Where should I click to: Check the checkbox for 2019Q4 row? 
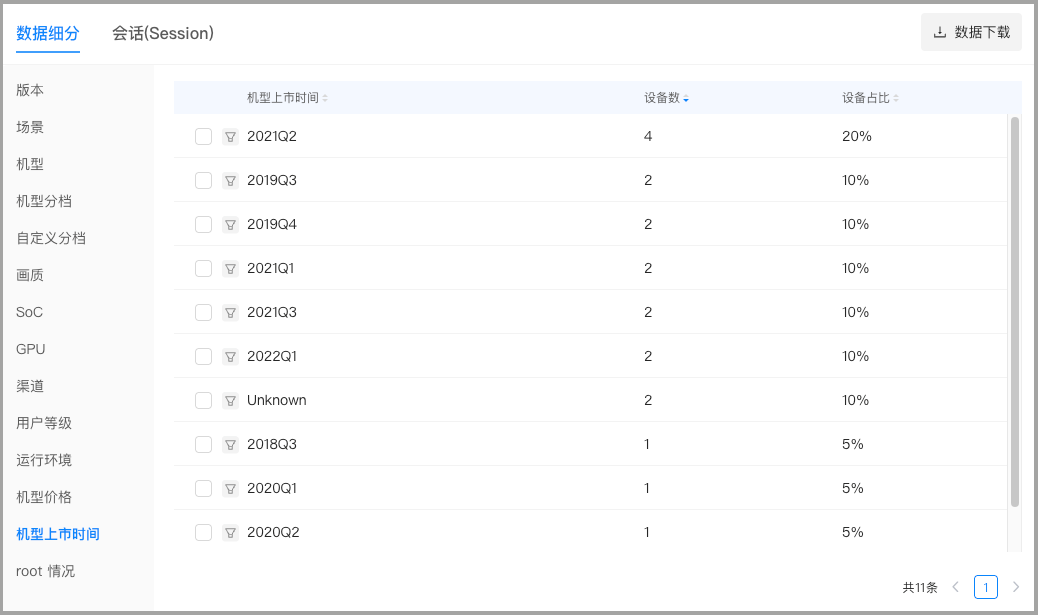(203, 225)
